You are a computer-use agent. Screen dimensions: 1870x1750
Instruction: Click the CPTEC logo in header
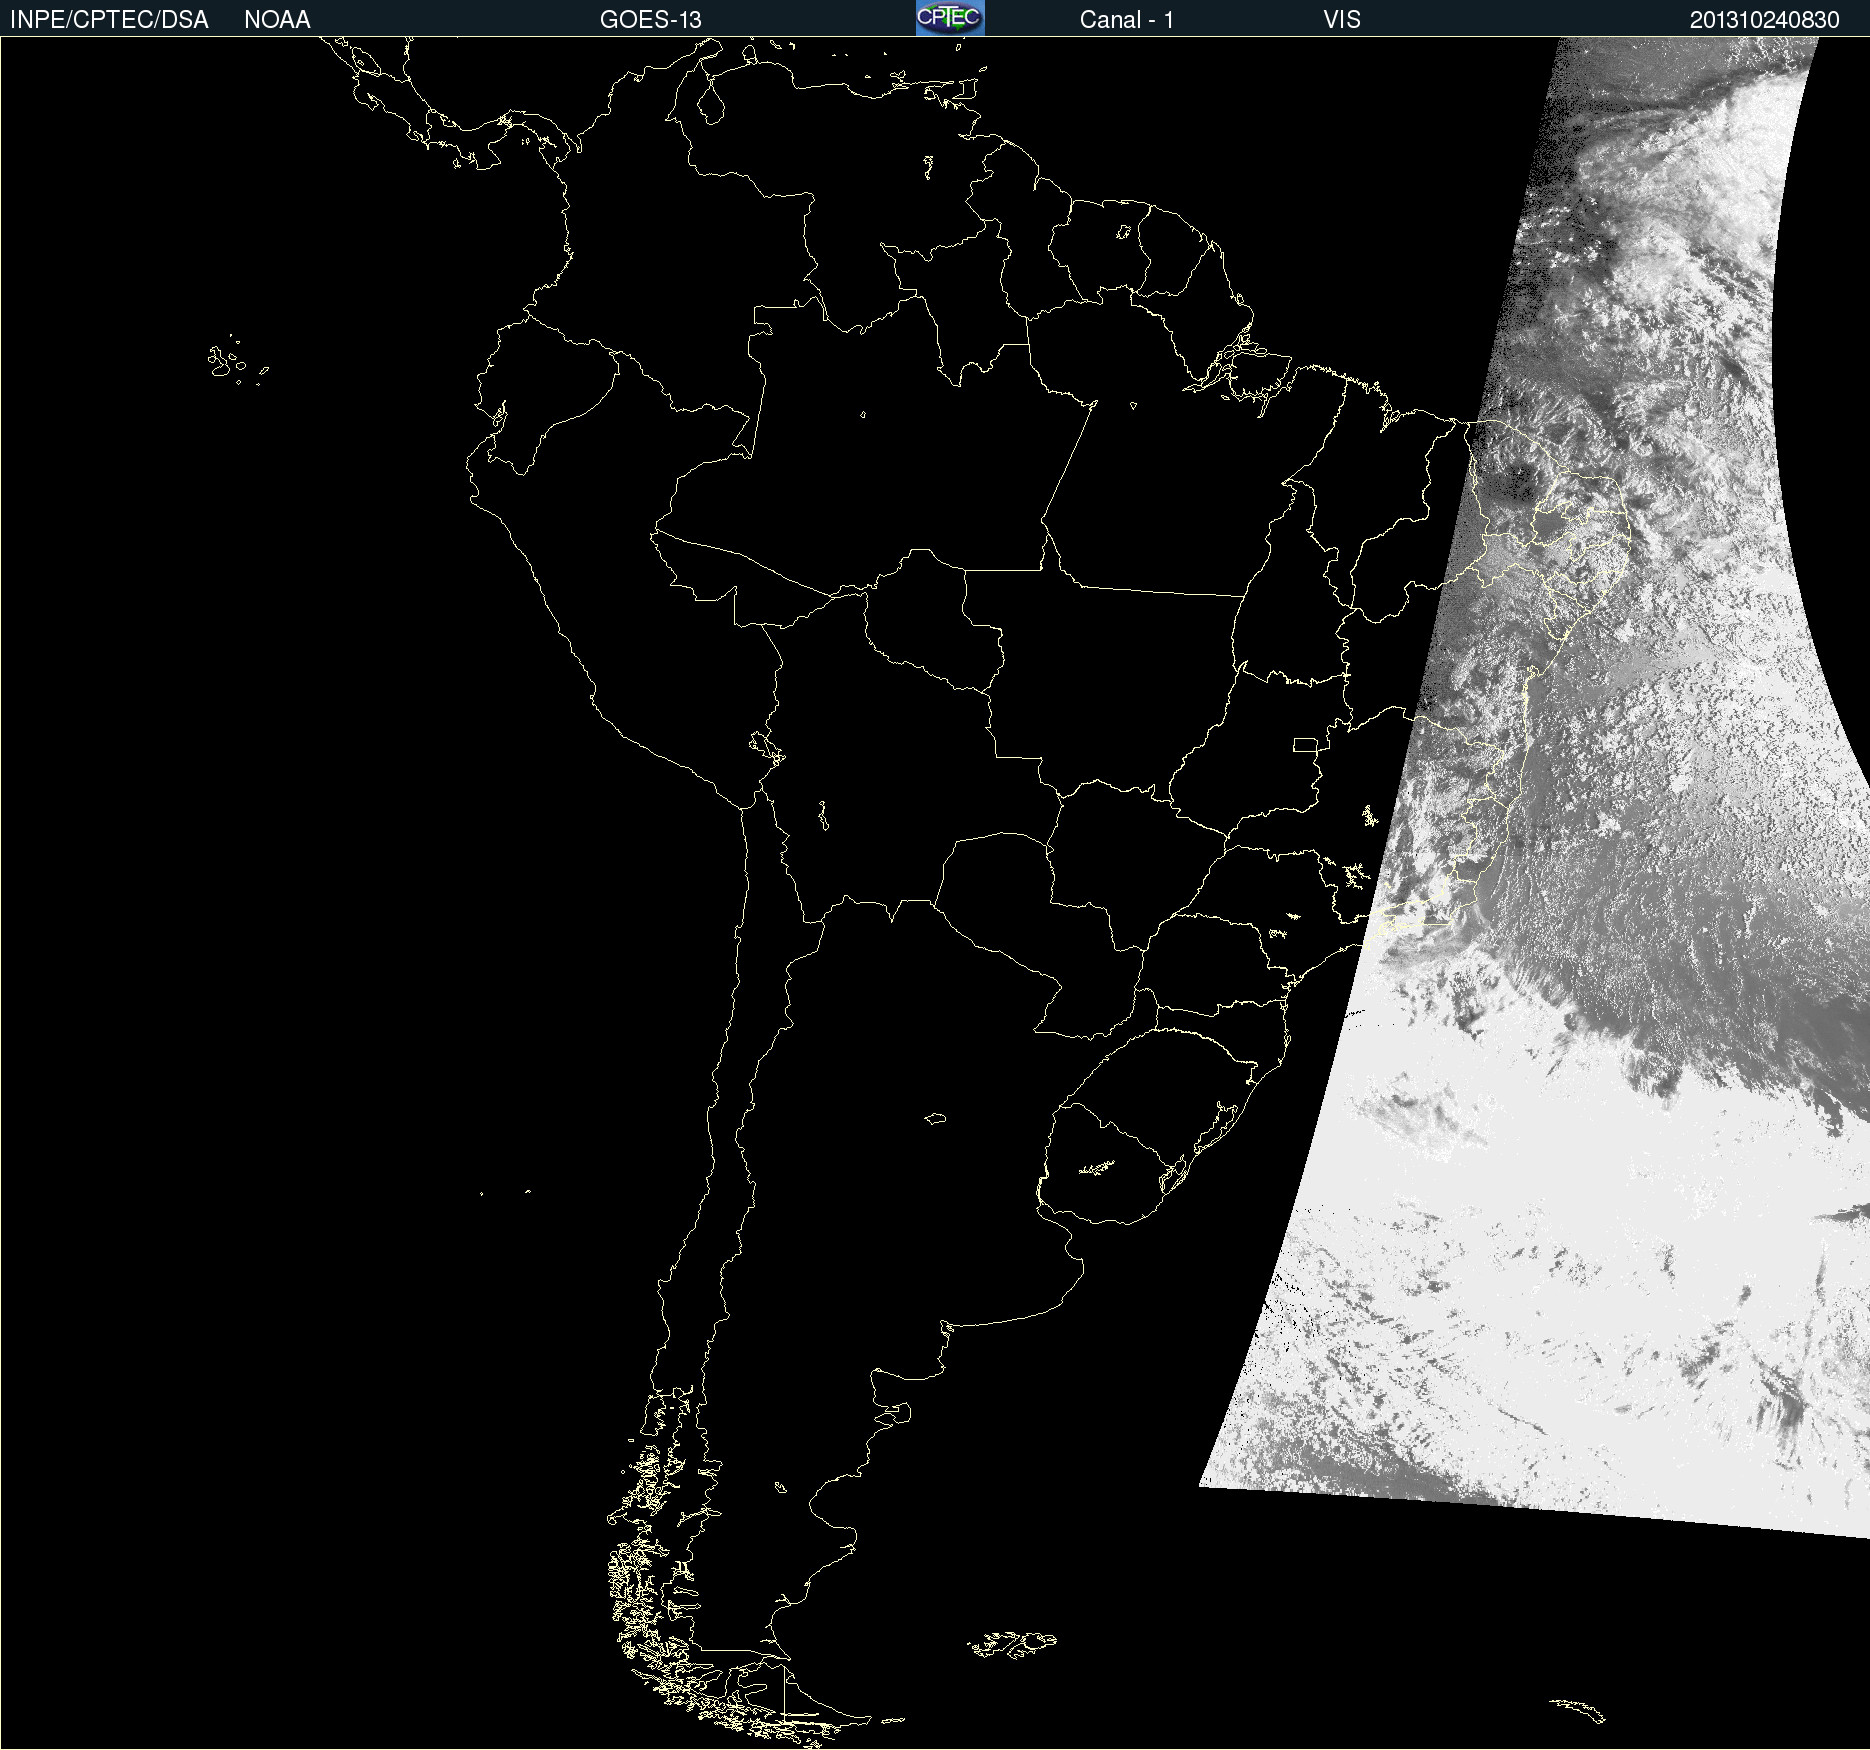[x=949, y=18]
